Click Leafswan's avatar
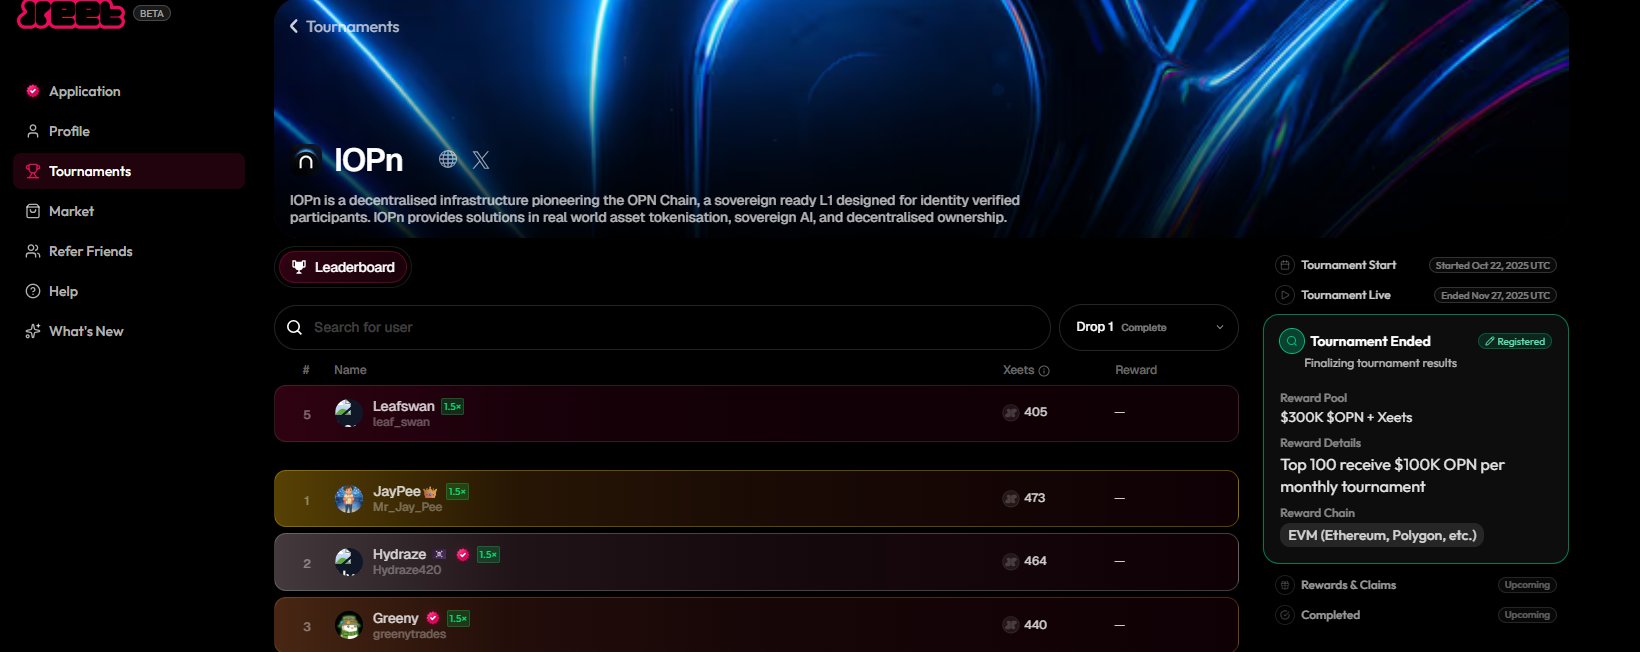The height and width of the screenshot is (652, 1640). (348, 413)
